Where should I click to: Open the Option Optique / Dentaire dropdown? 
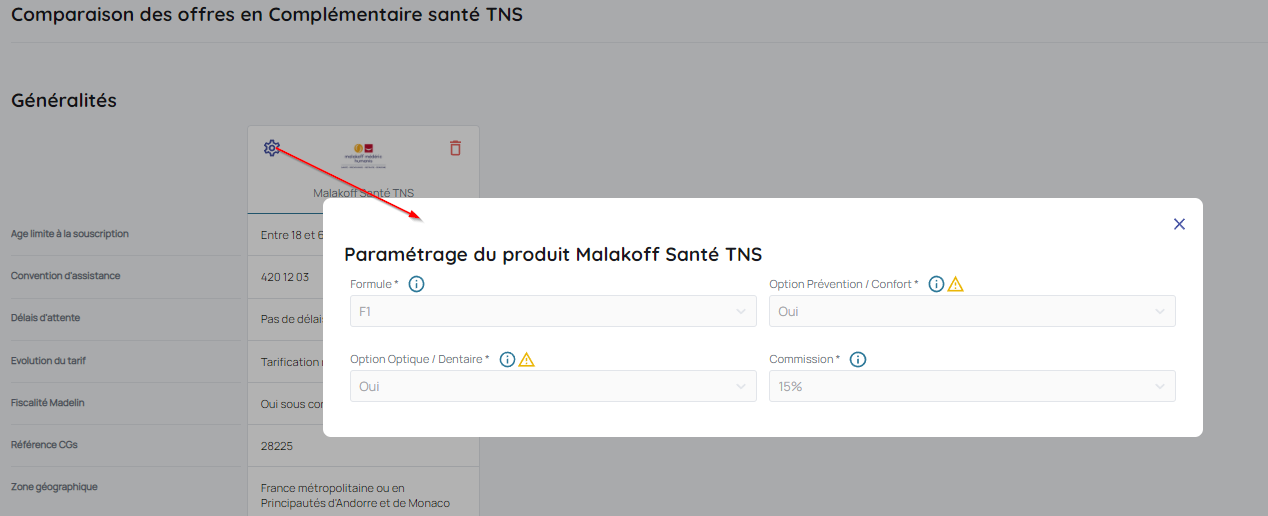(x=552, y=386)
